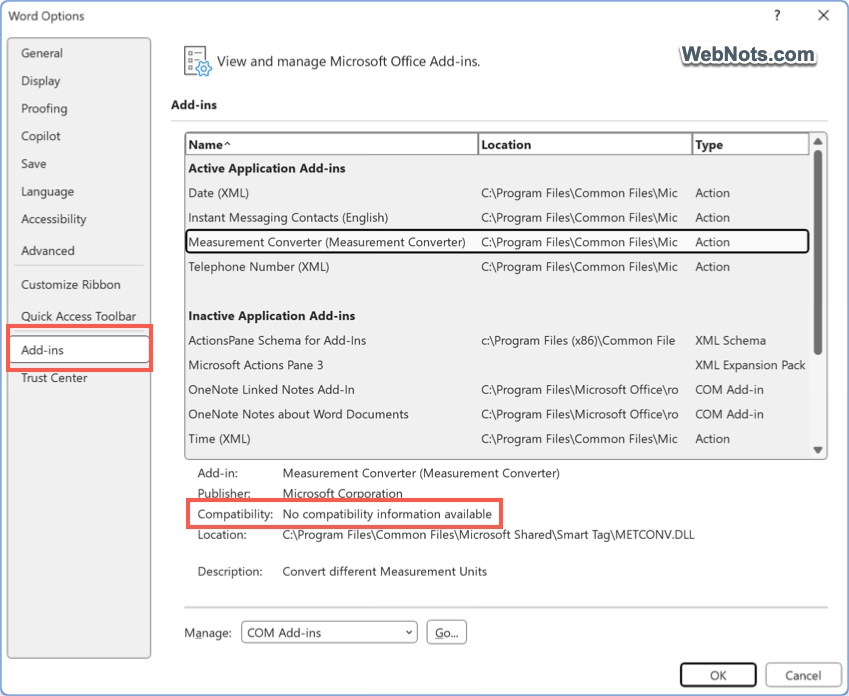Screen dimensions: 849x696
Task: Click the Cancel button
Action: click(803, 675)
